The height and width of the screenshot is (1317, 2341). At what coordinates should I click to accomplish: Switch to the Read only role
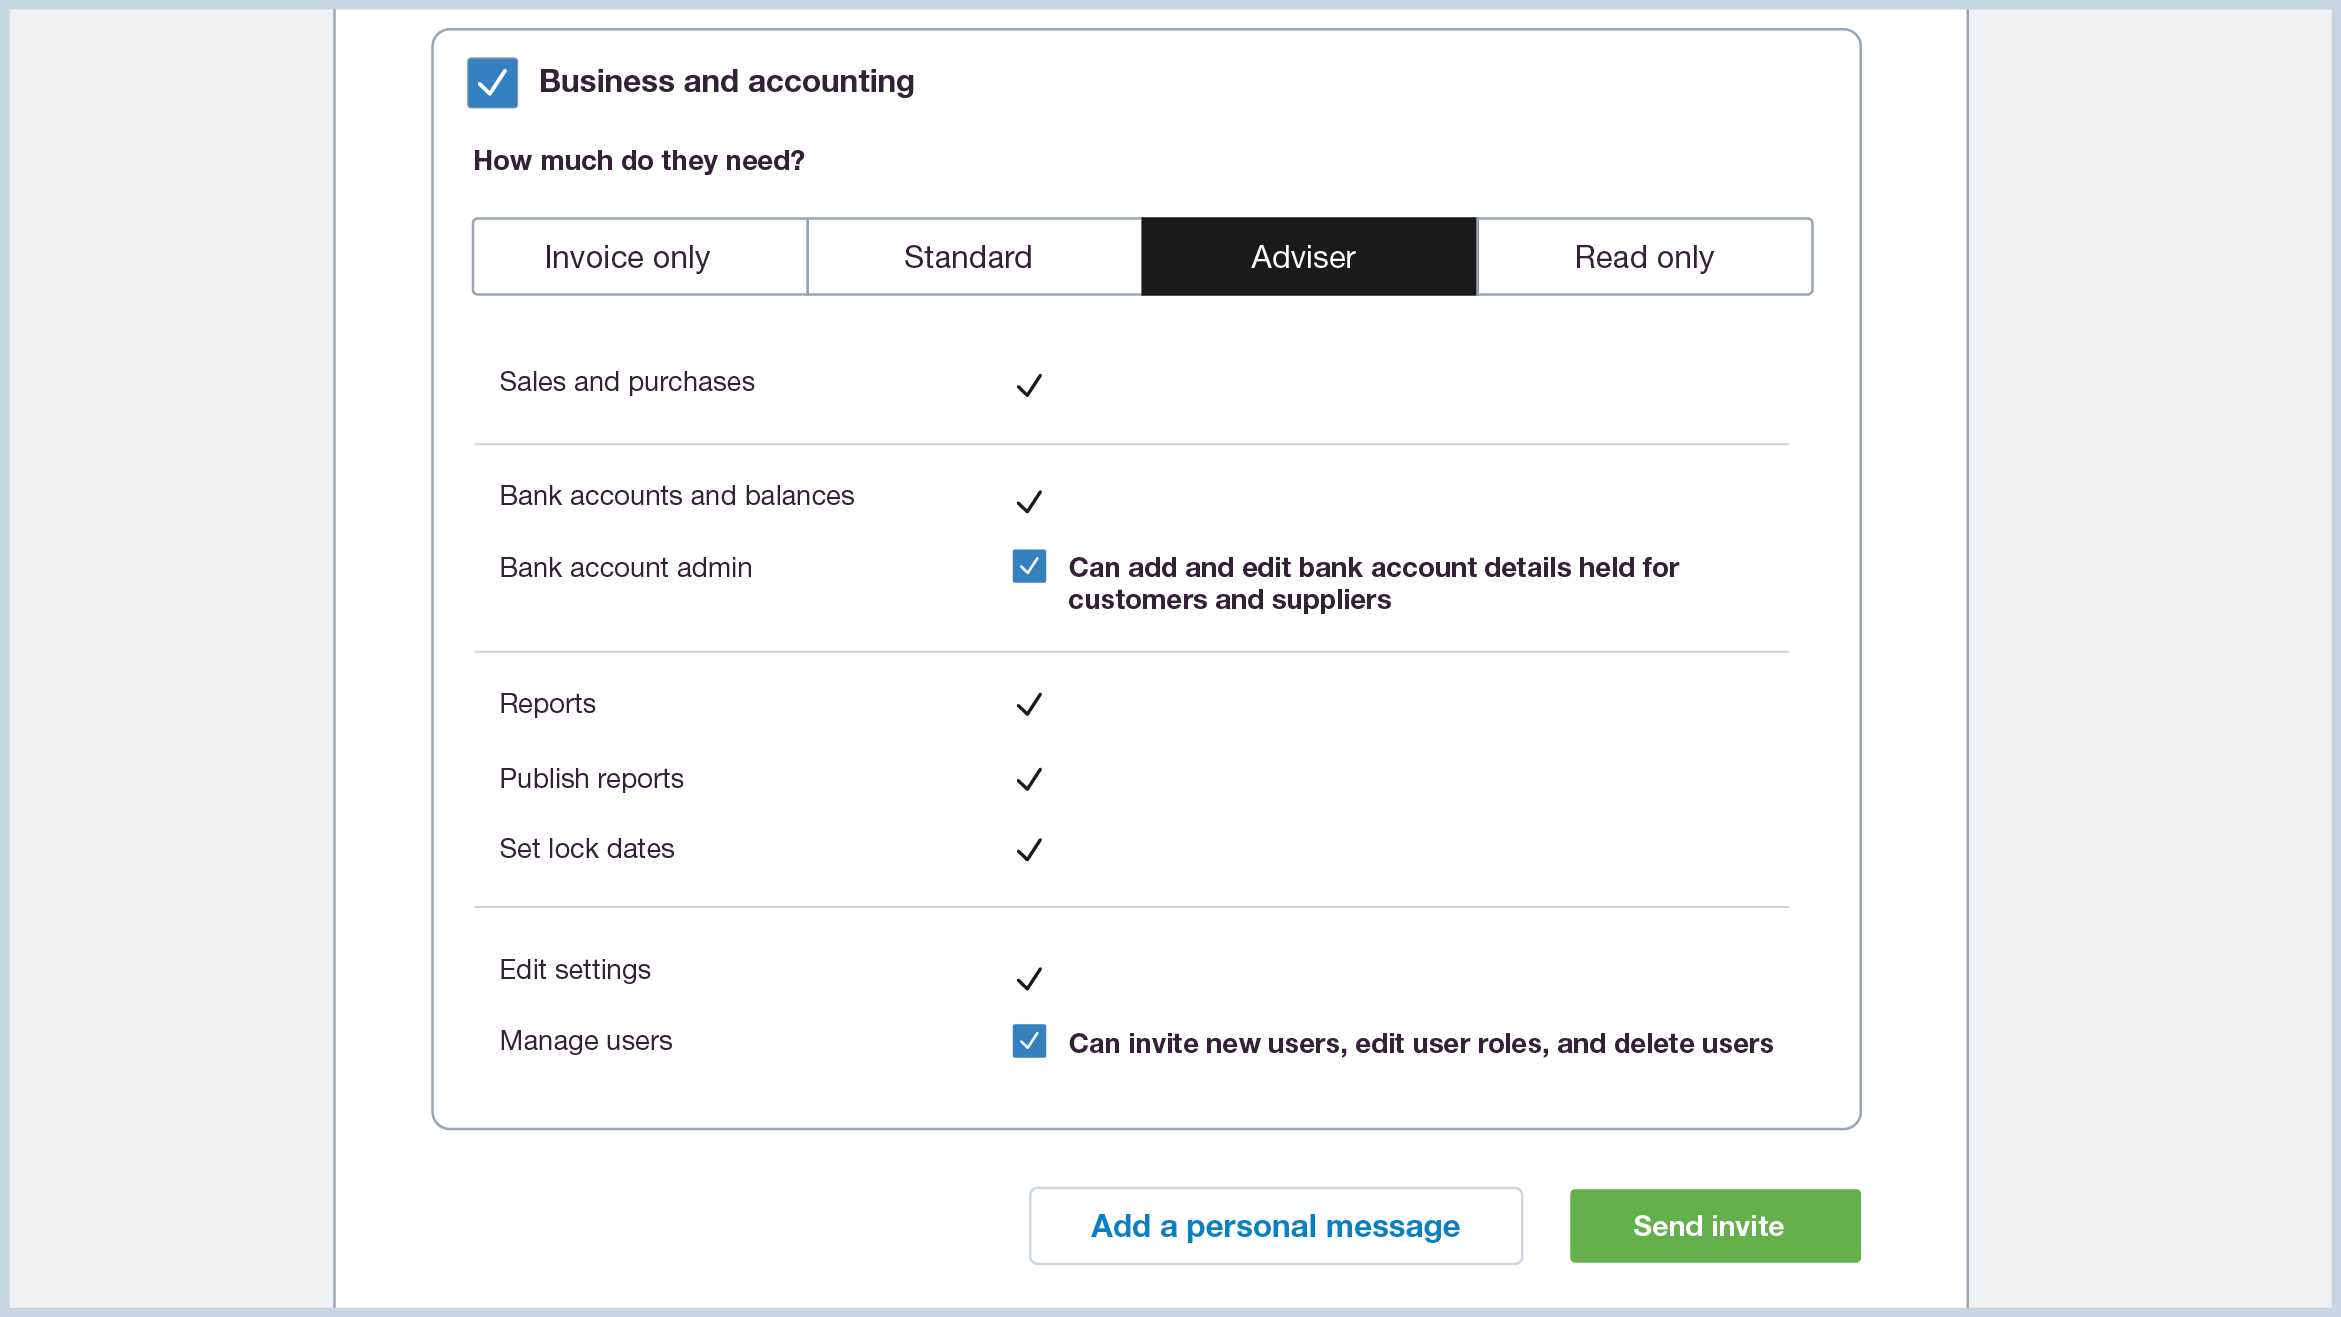pyautogui.click(x=1644, y=257)
